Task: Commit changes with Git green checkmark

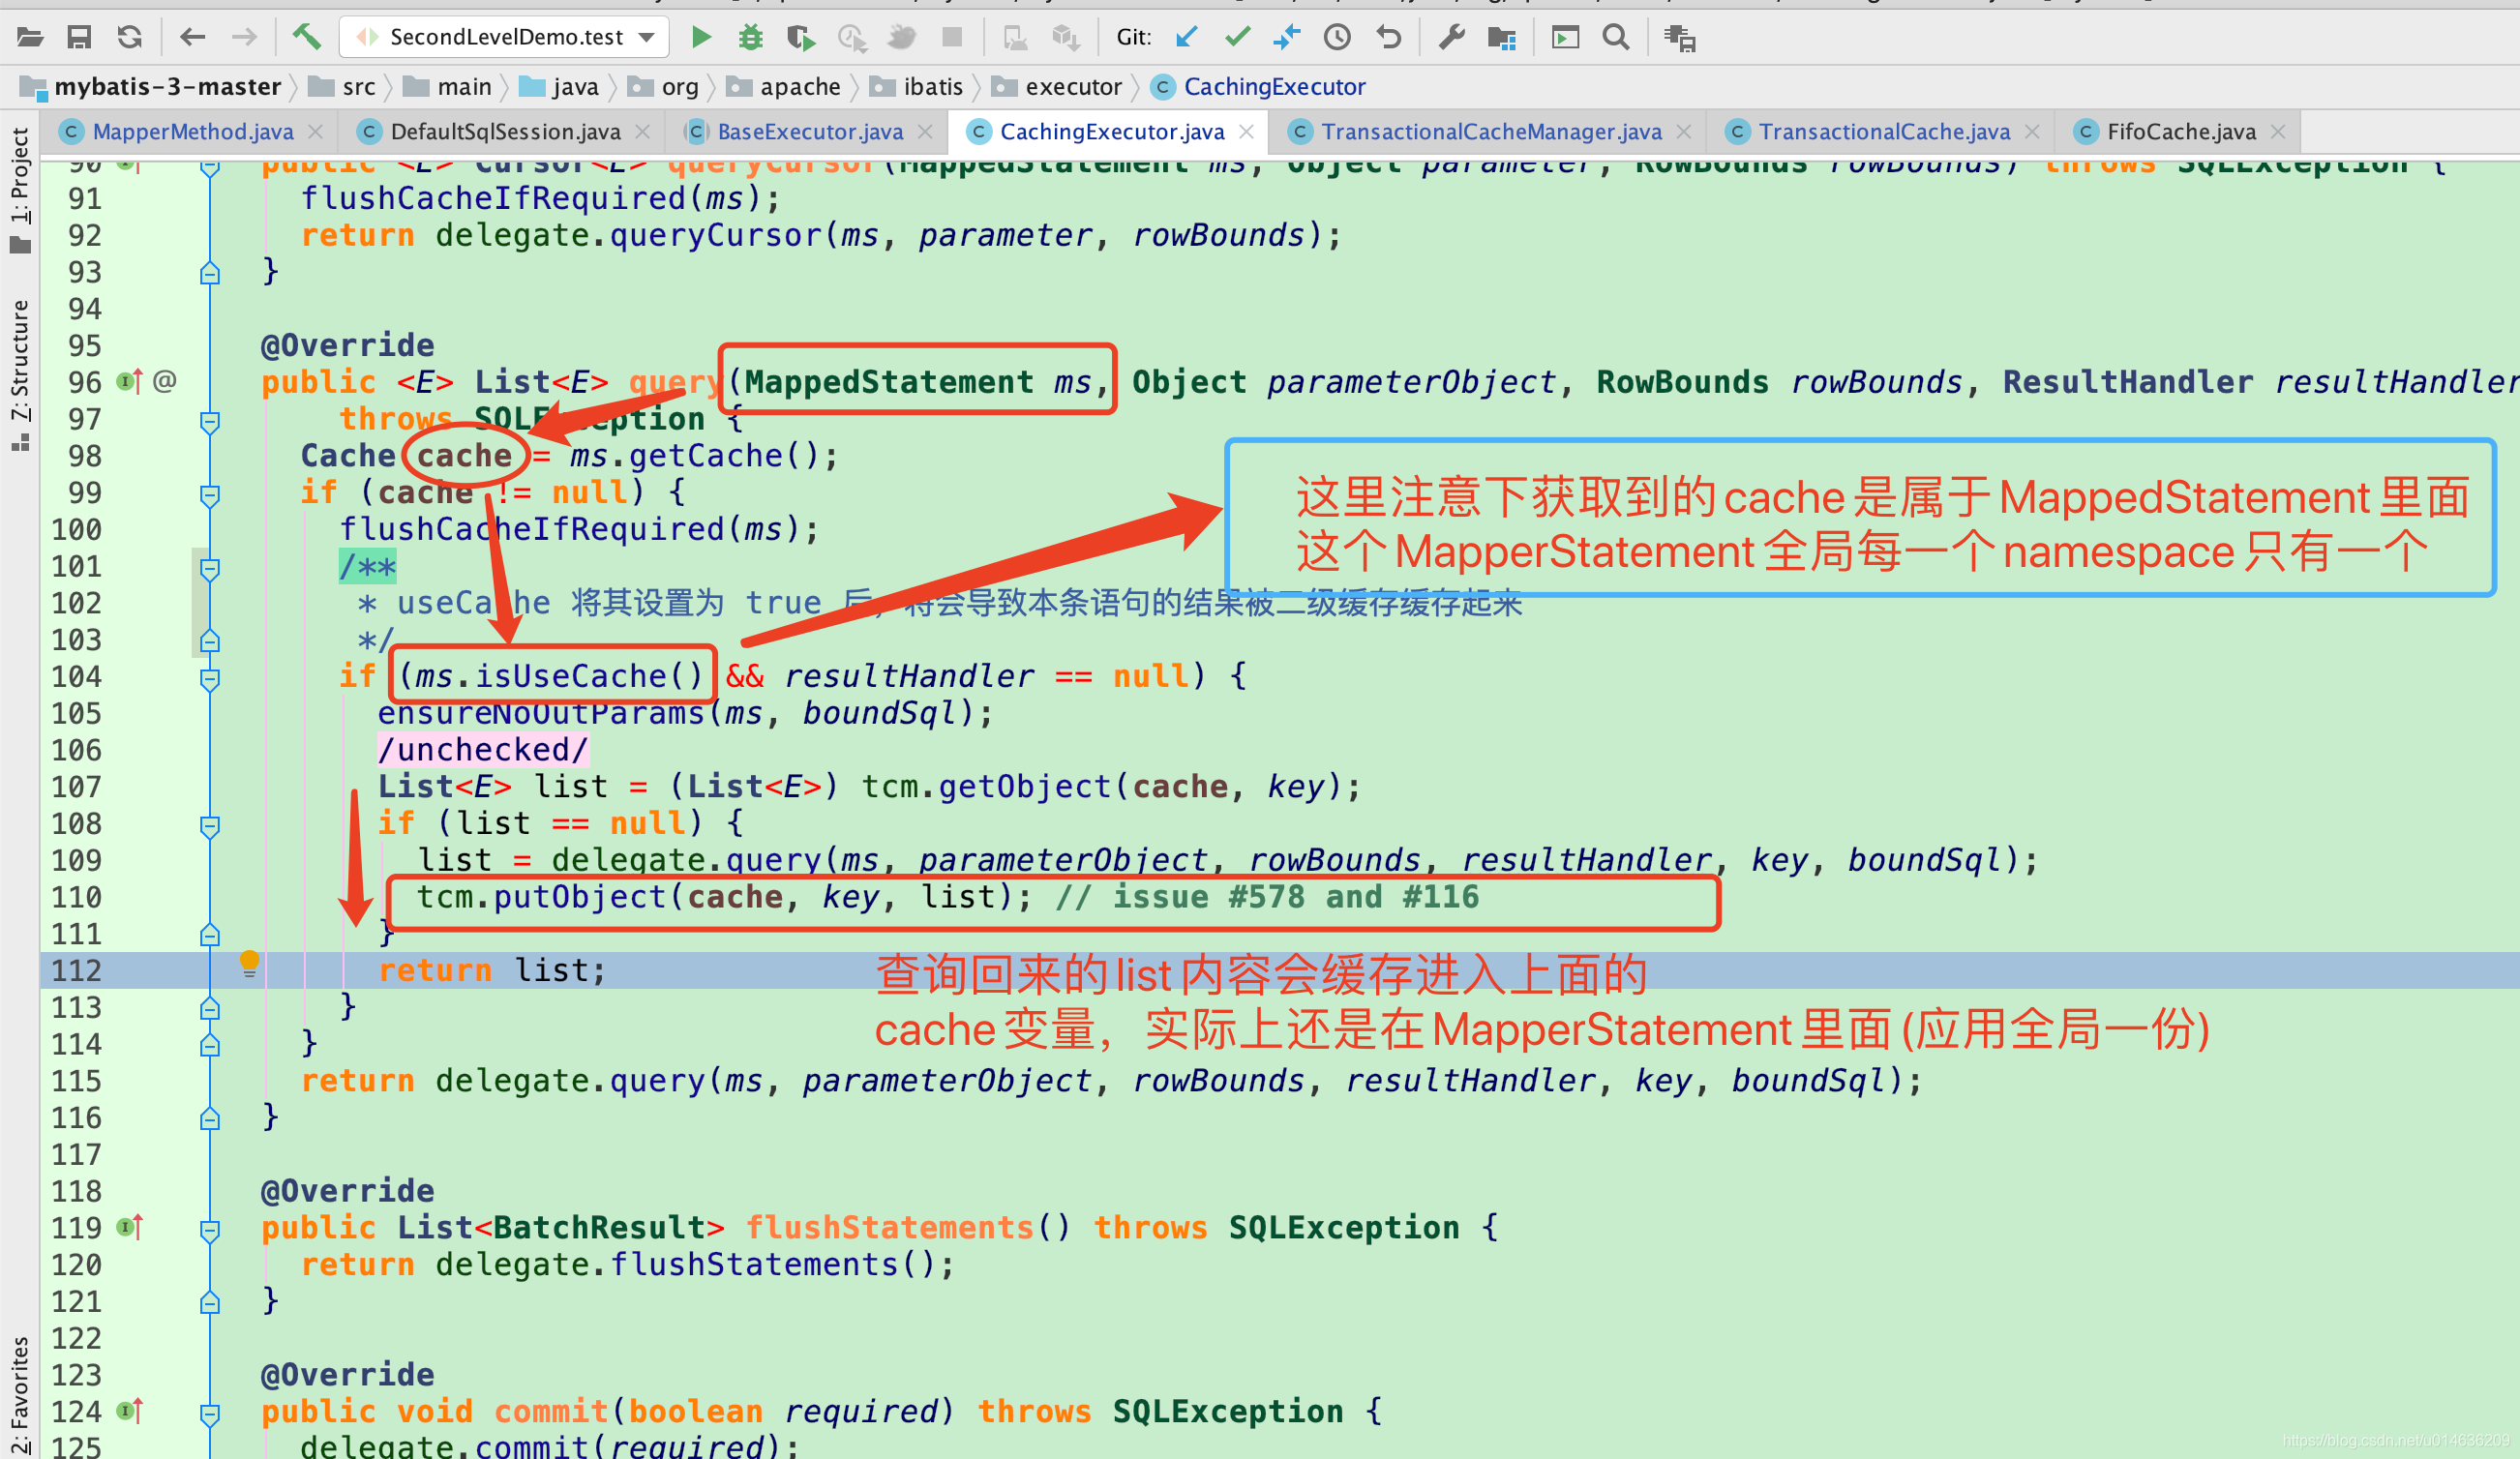Action: [1237, 38]
